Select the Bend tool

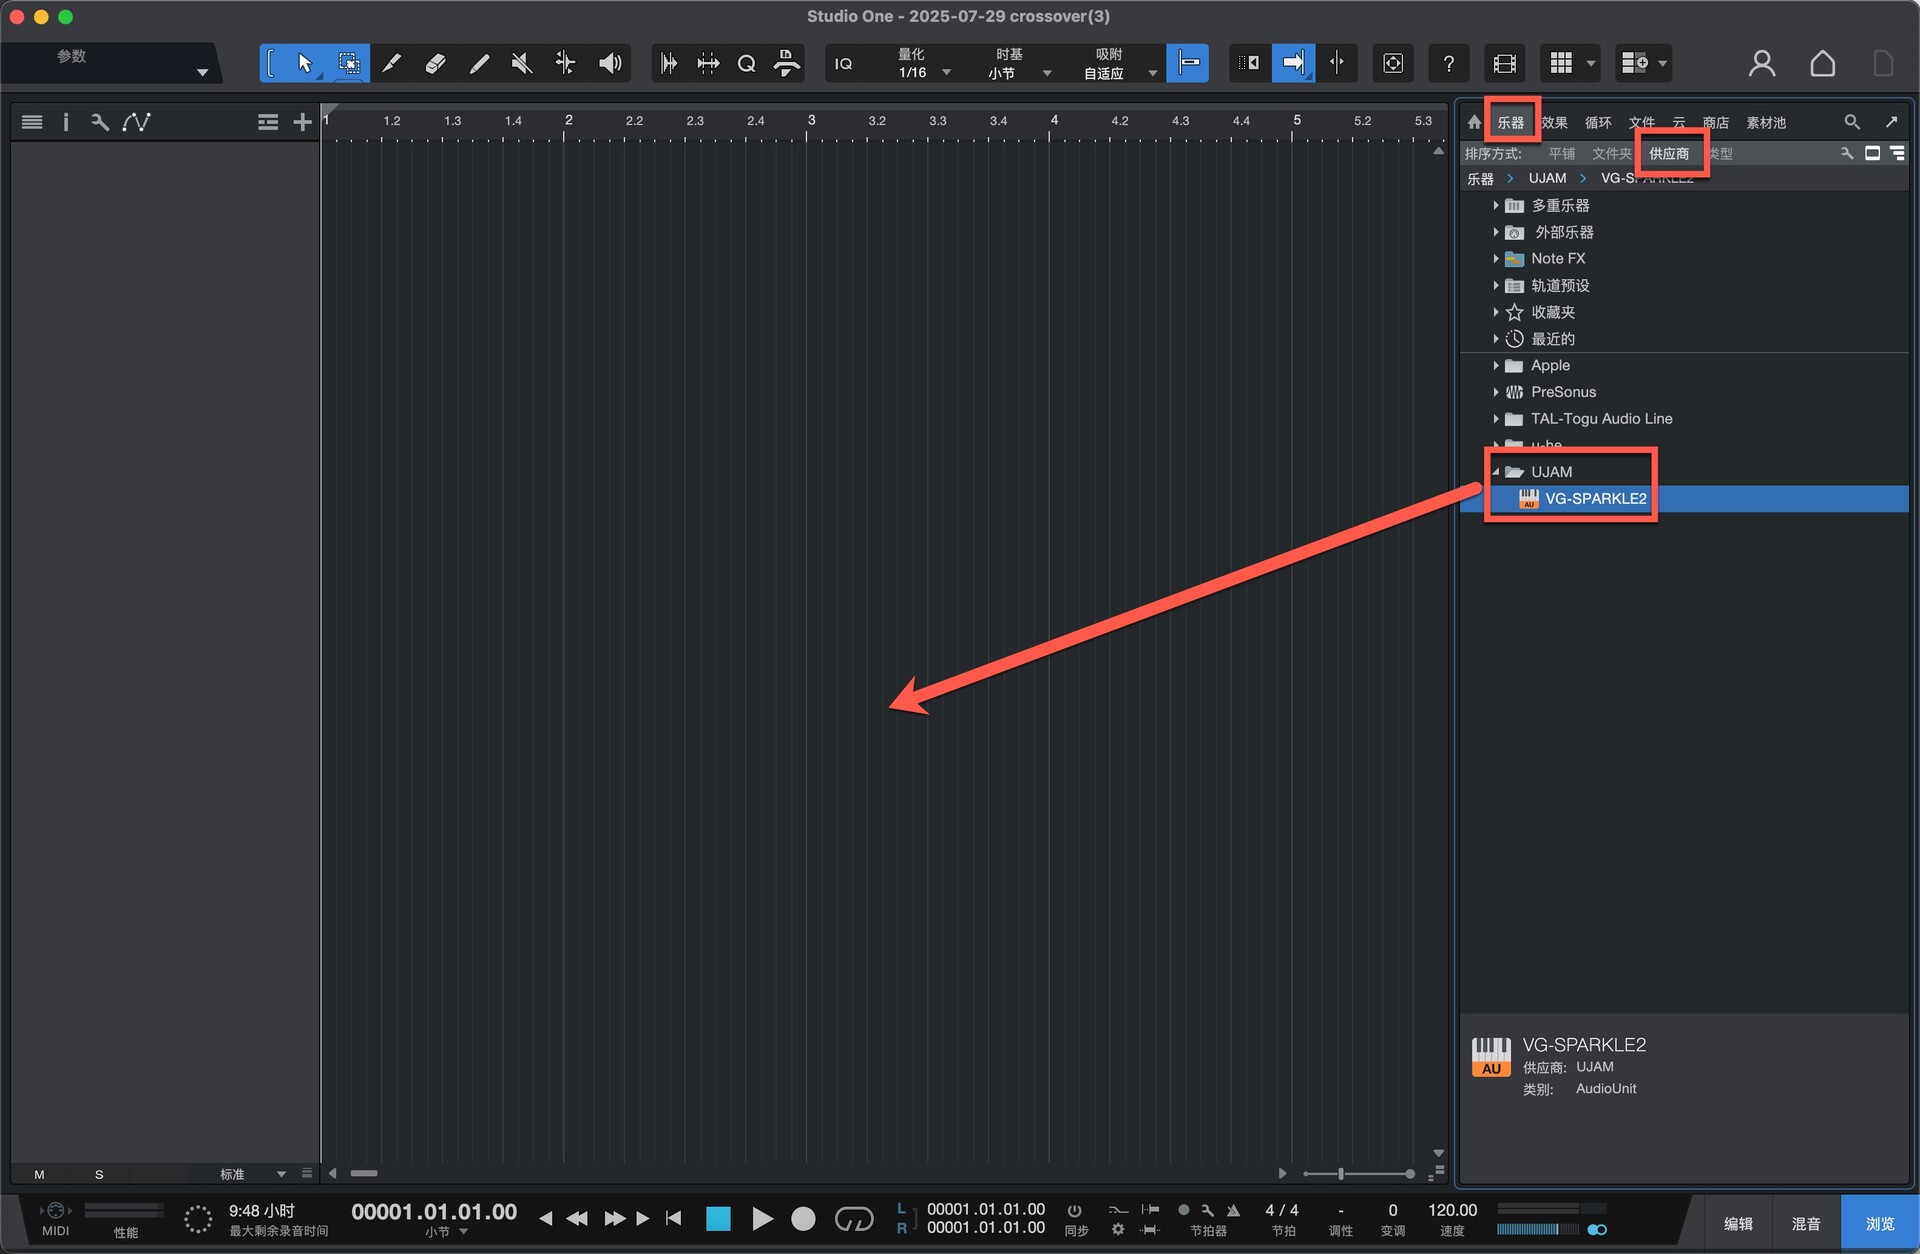(565, 64)
